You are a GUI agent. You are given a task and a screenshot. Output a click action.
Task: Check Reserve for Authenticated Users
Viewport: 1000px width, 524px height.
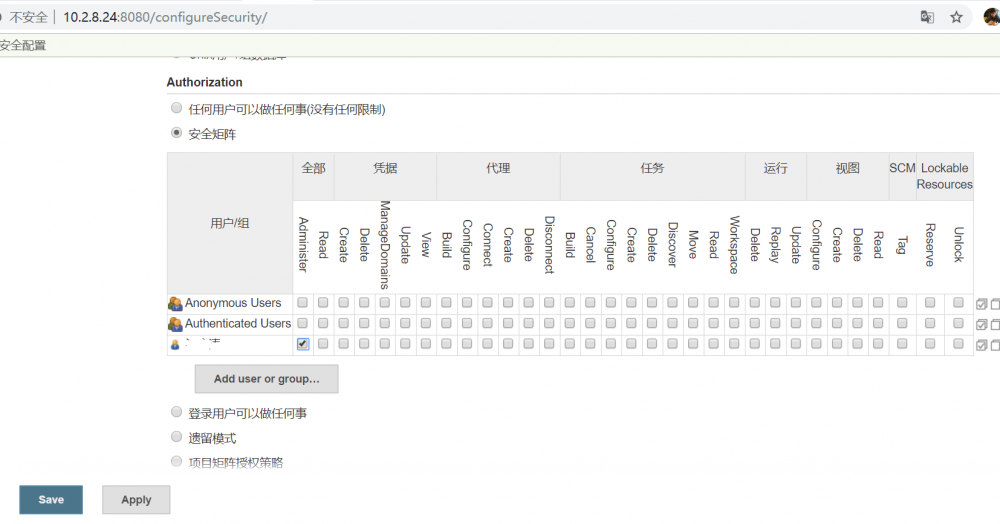pyautogui.click(x=930, y=323)
